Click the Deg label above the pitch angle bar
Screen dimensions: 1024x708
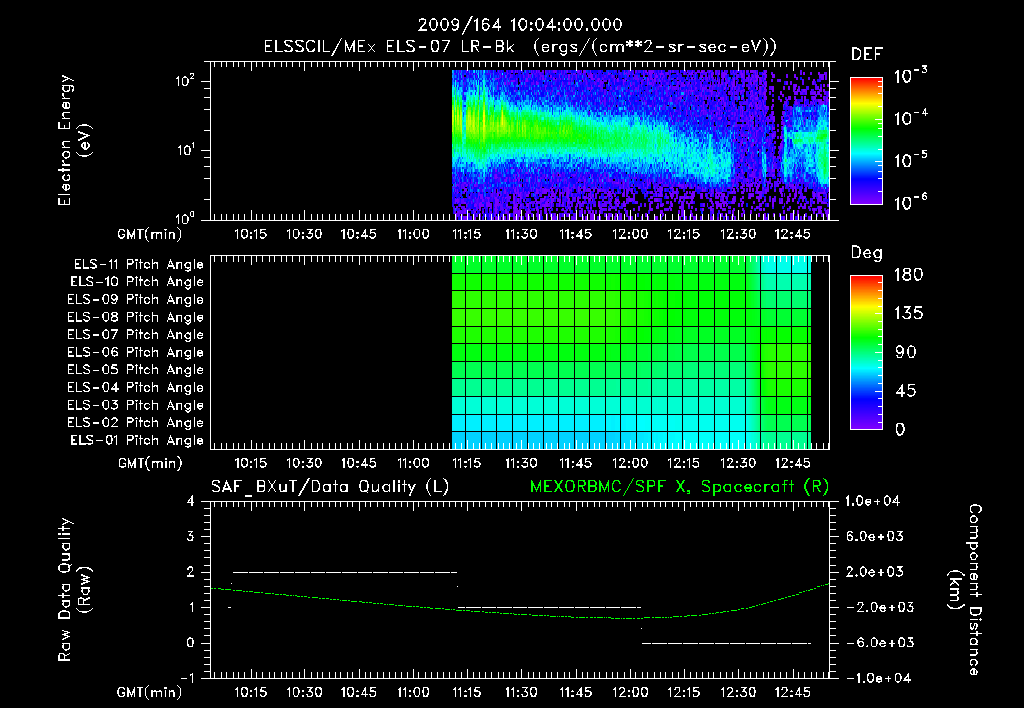[867, 253]
